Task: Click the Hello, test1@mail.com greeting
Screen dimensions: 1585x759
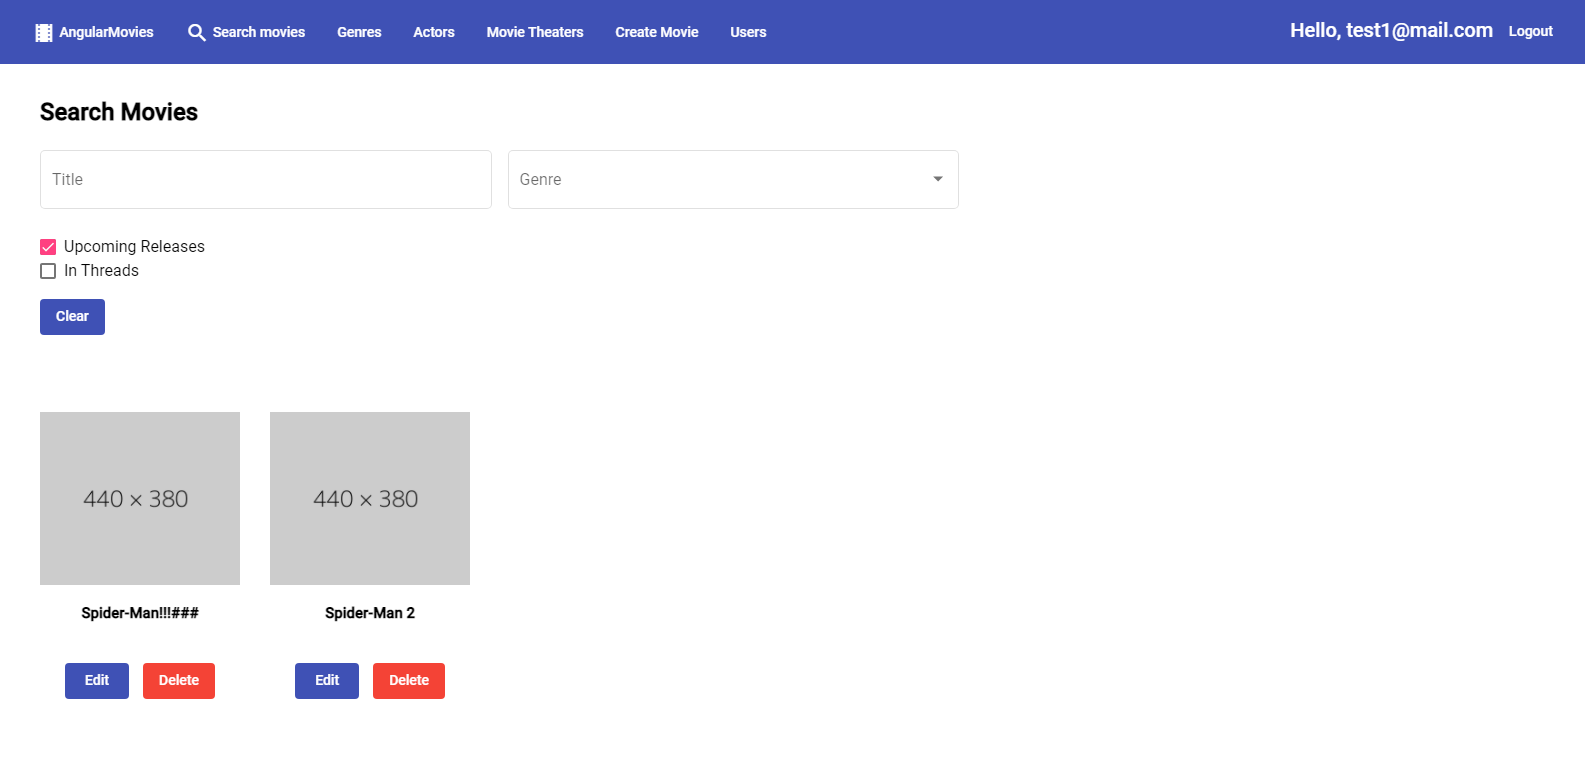Action: 1391,31
